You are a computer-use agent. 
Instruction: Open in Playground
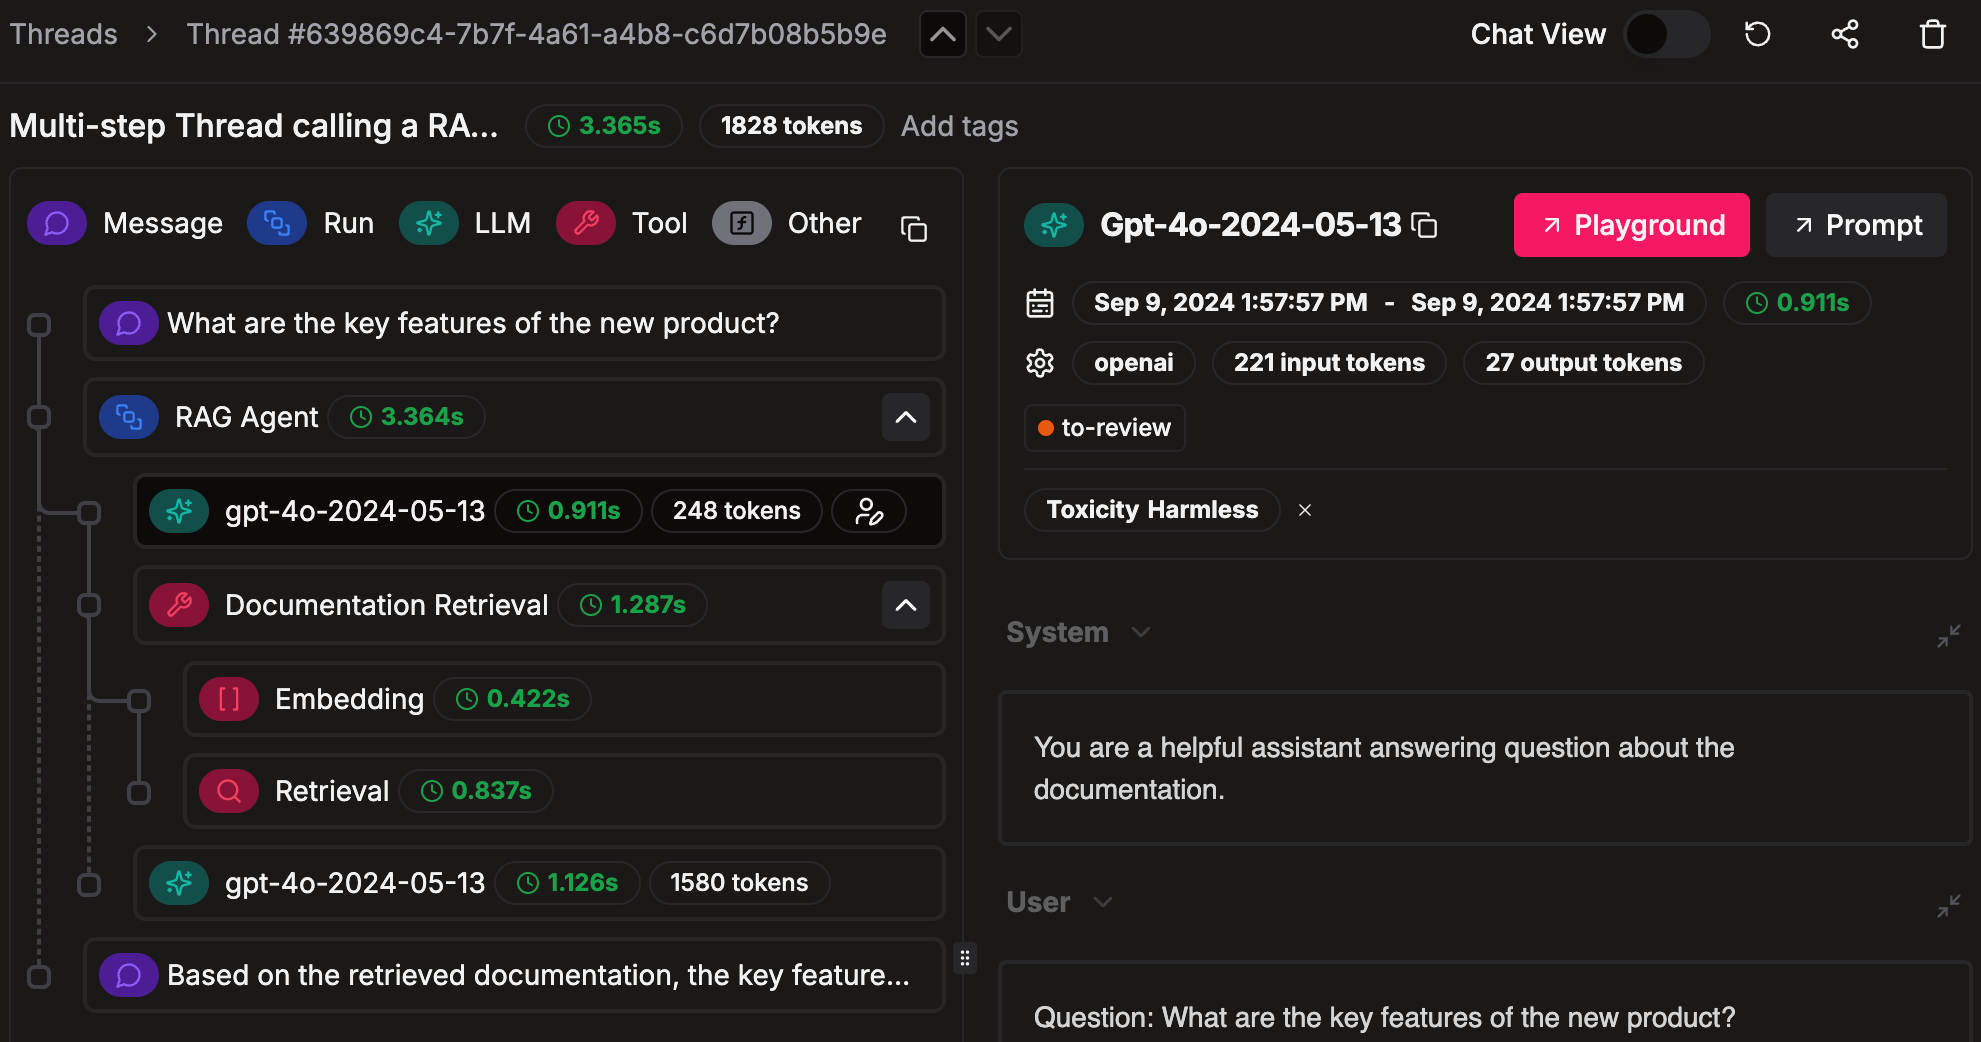1631,226
